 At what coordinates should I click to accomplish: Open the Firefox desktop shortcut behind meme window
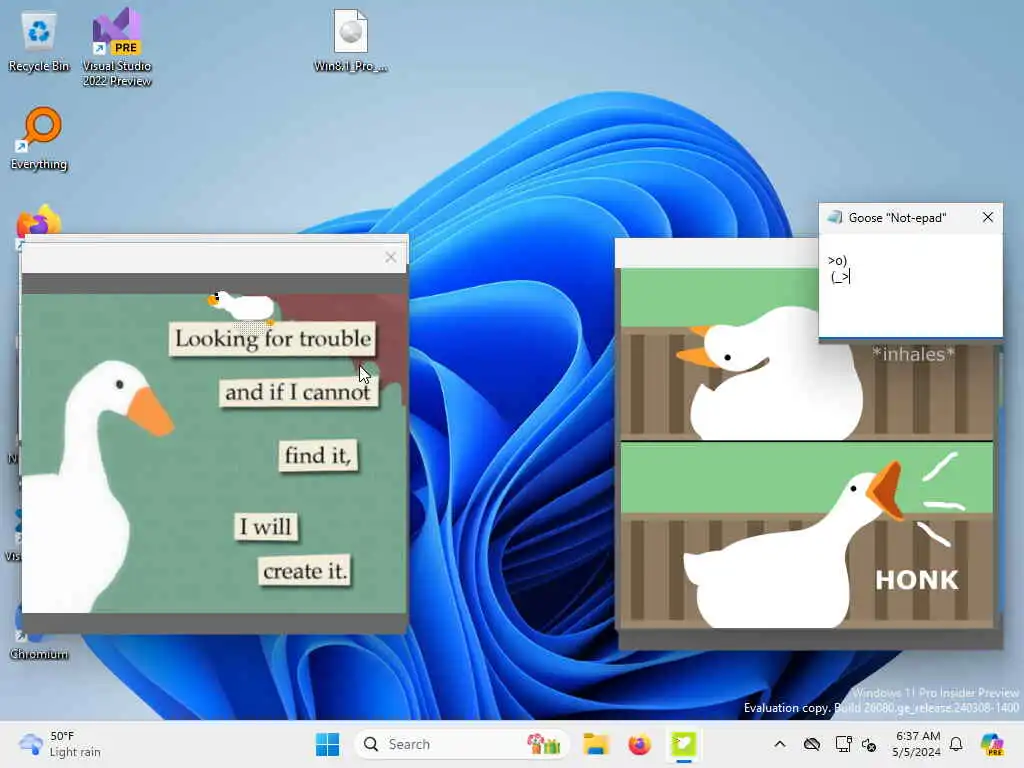click(x=39, y=221)
